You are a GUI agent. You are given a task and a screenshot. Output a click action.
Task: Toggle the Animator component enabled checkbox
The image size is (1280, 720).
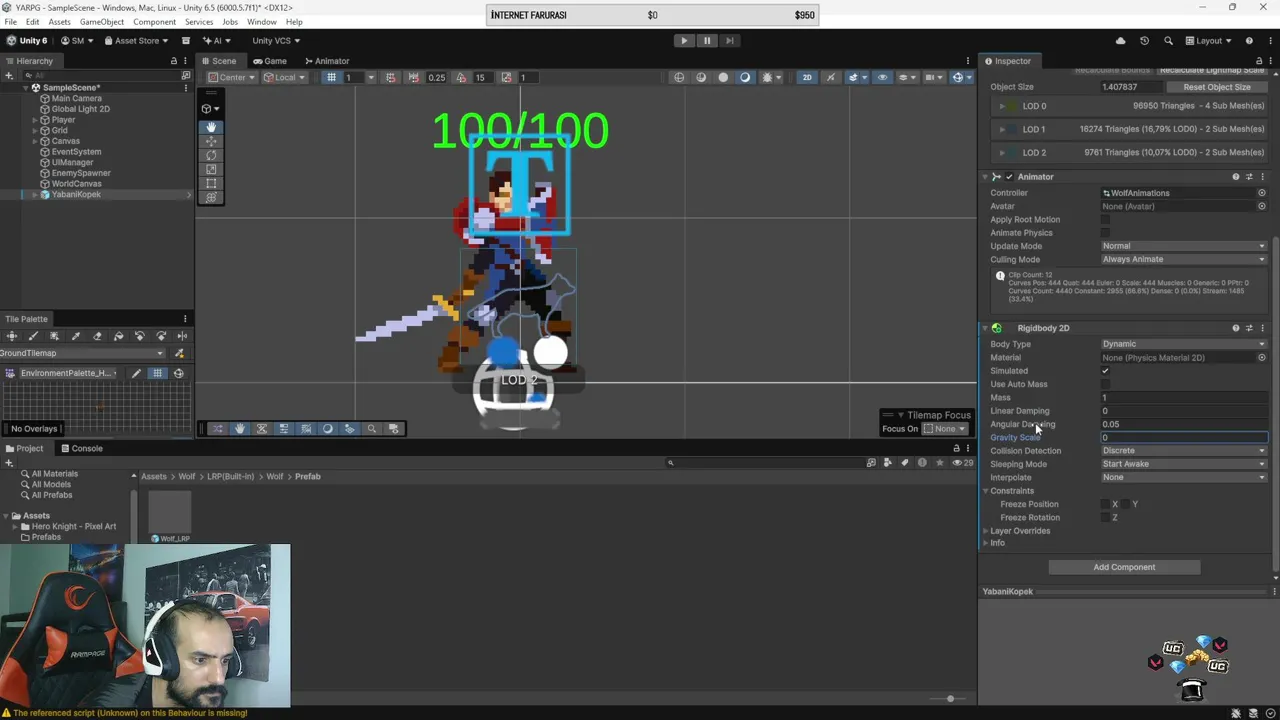[1009, 177]
